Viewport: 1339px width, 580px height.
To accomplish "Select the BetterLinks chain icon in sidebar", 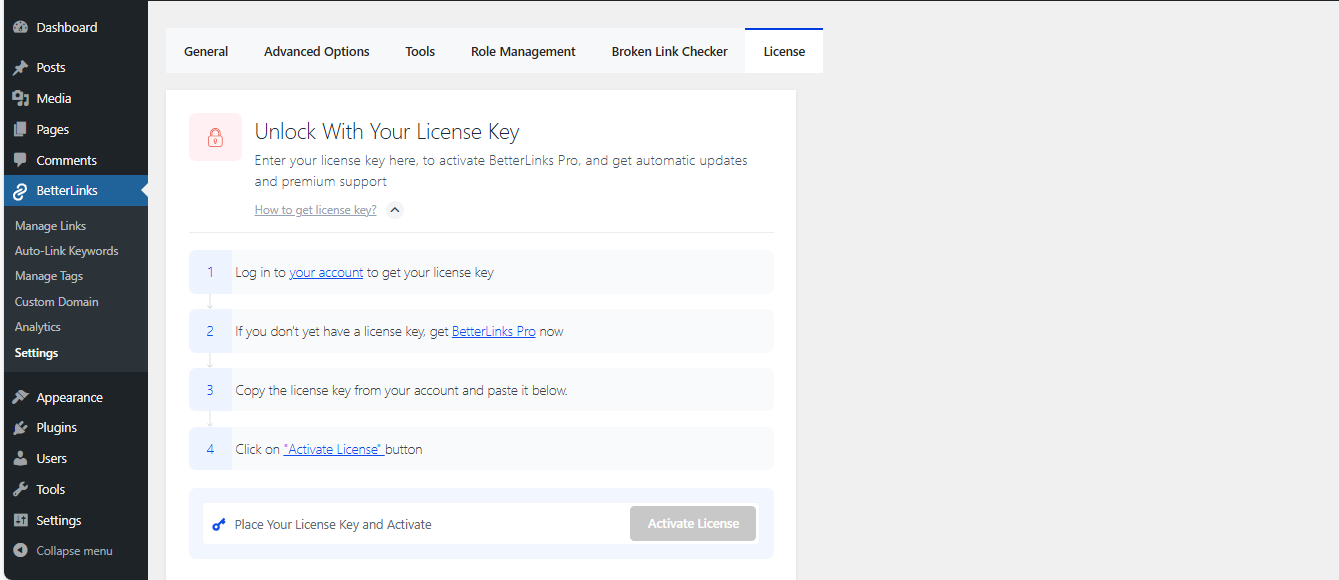I will (22, 190).
